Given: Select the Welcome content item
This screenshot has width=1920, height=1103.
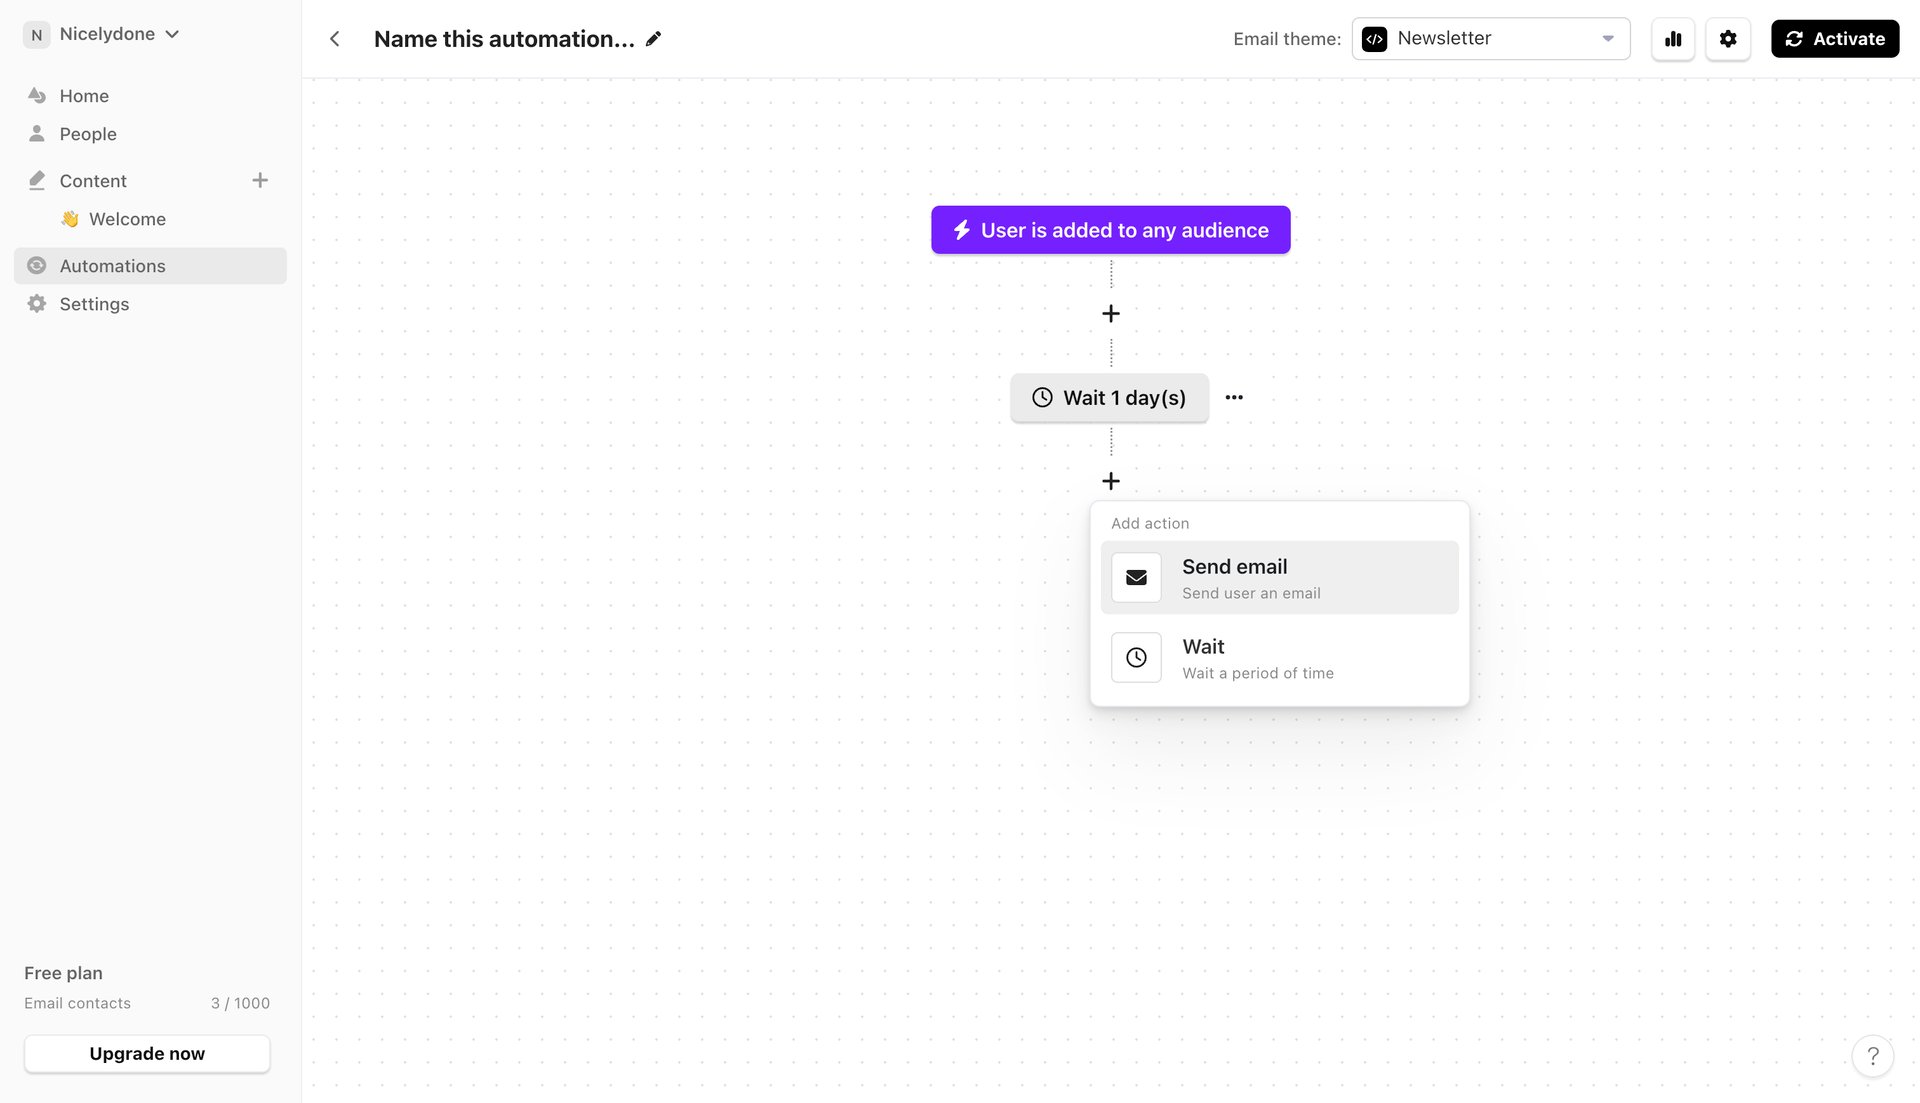Looking at the screenshot, I should point(127,218).
